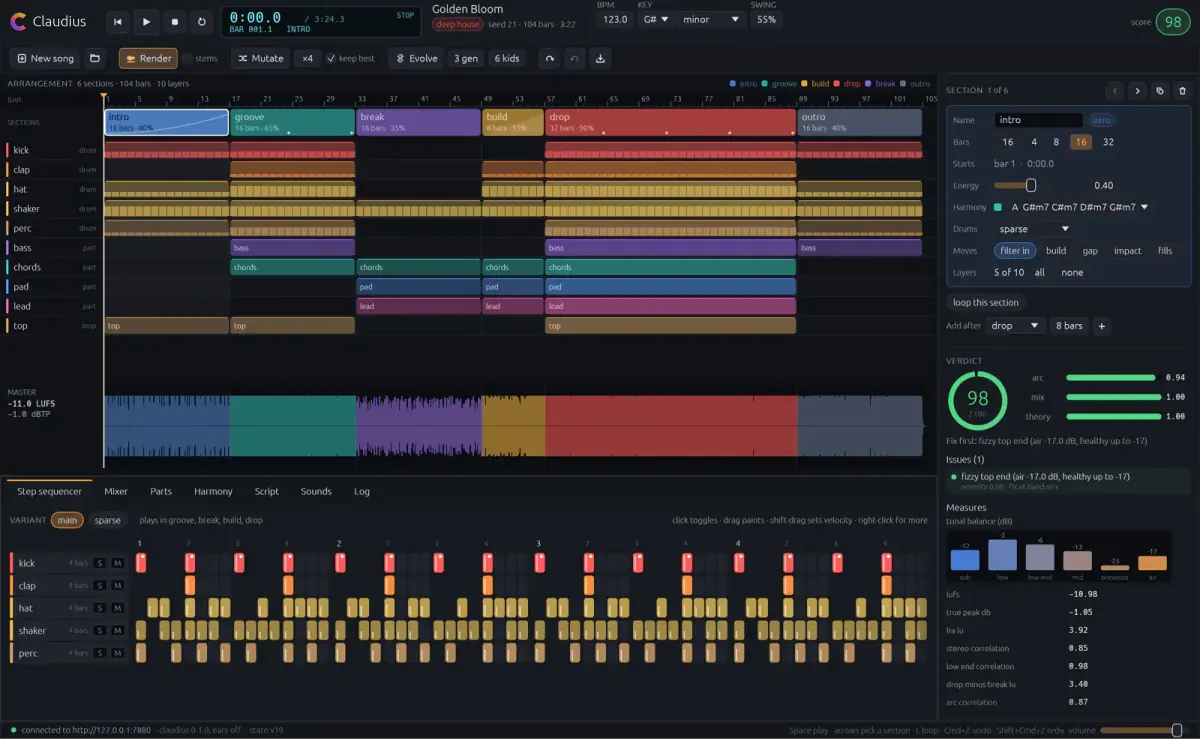Click loop this section button
The width and height of the screenshot is (1200, 739).
(986, 302)
